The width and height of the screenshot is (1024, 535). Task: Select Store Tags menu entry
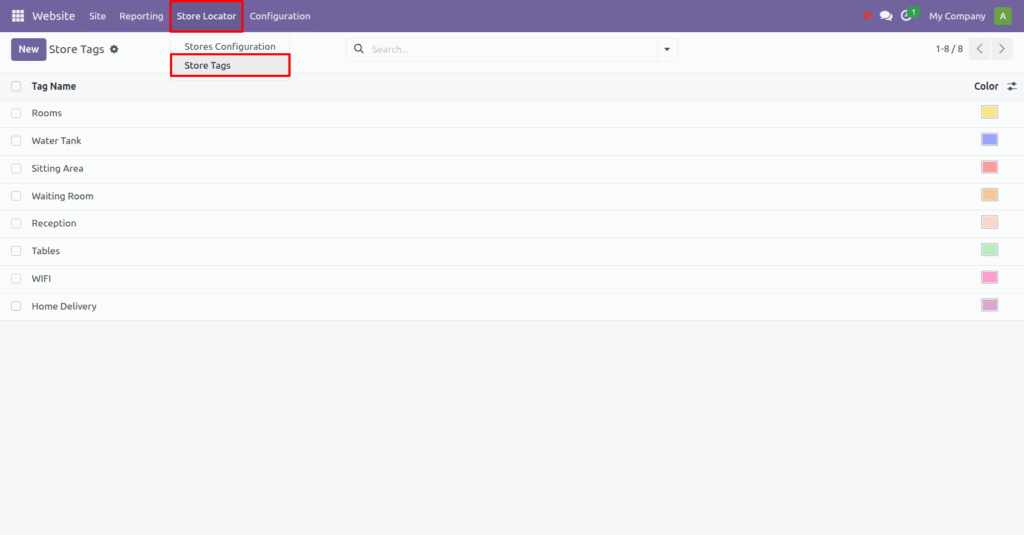(x=230, y=65)
